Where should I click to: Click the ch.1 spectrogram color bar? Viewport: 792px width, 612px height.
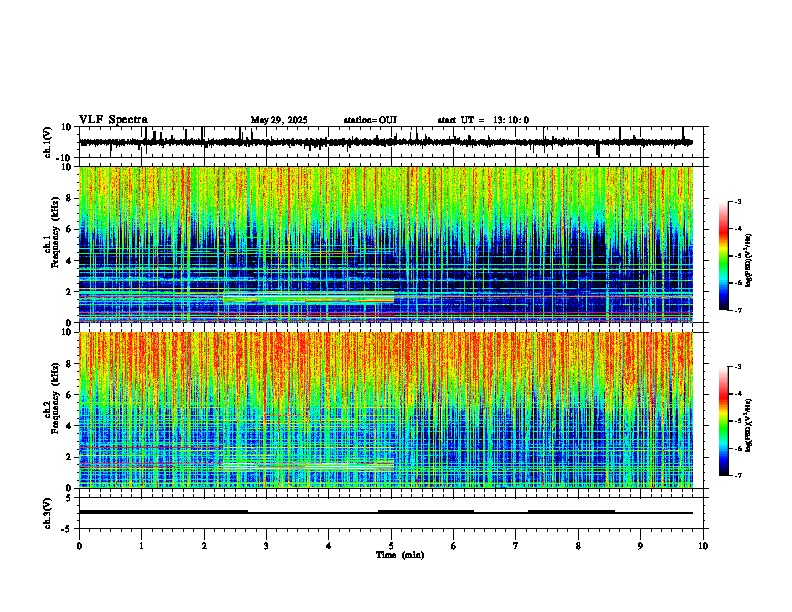[724, 256]
